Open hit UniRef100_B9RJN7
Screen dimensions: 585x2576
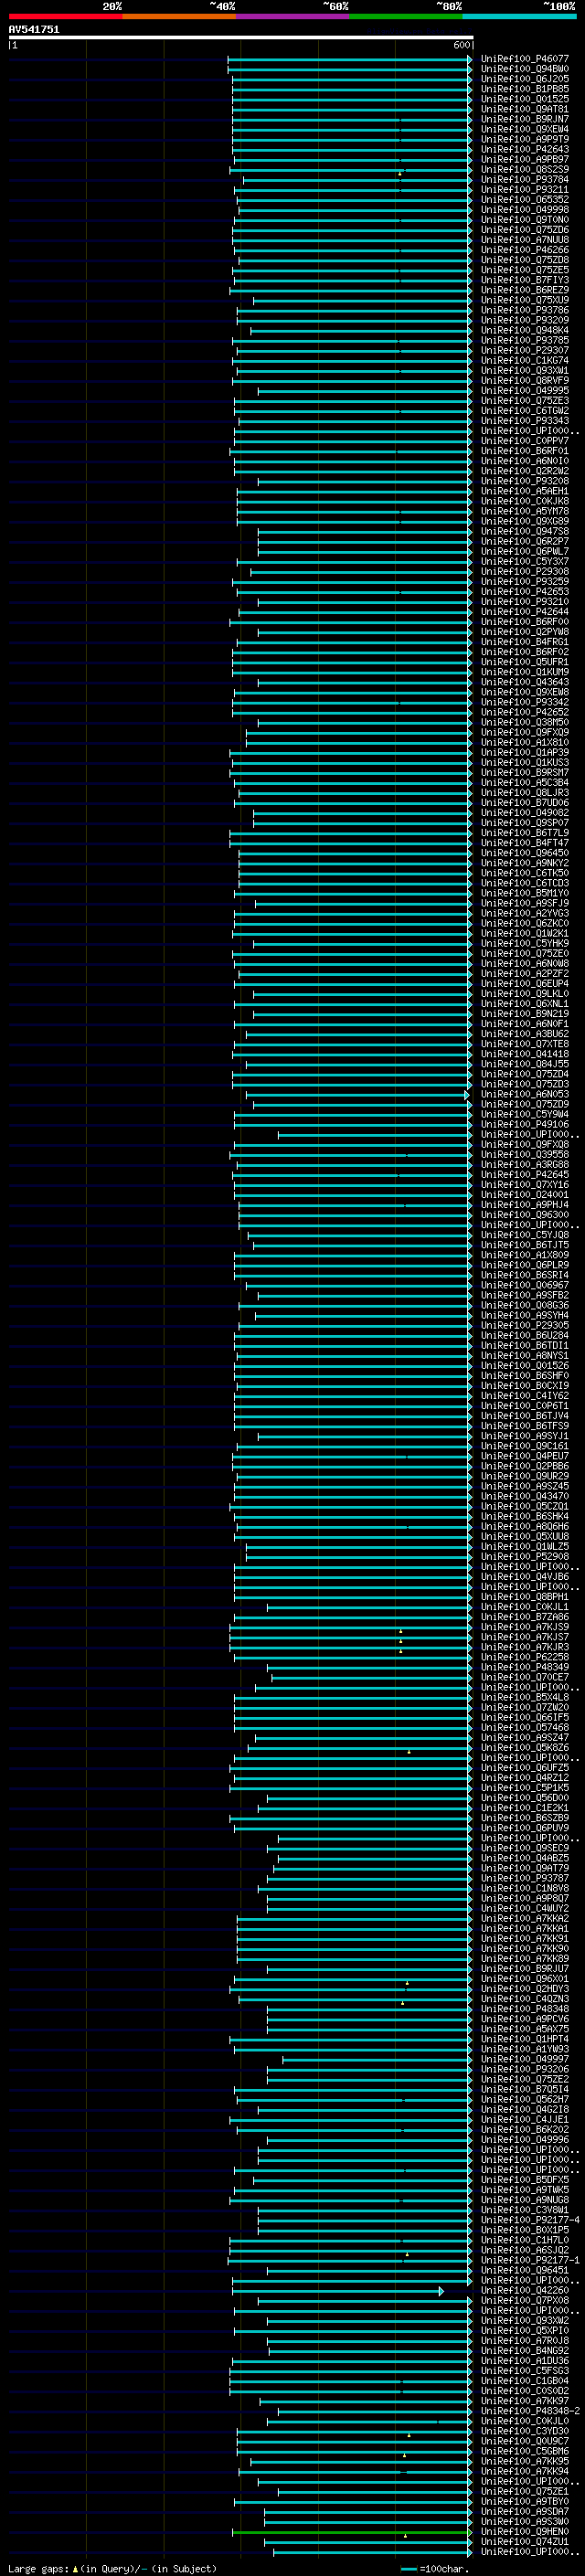pyautogui.click(x=525, y=119)
